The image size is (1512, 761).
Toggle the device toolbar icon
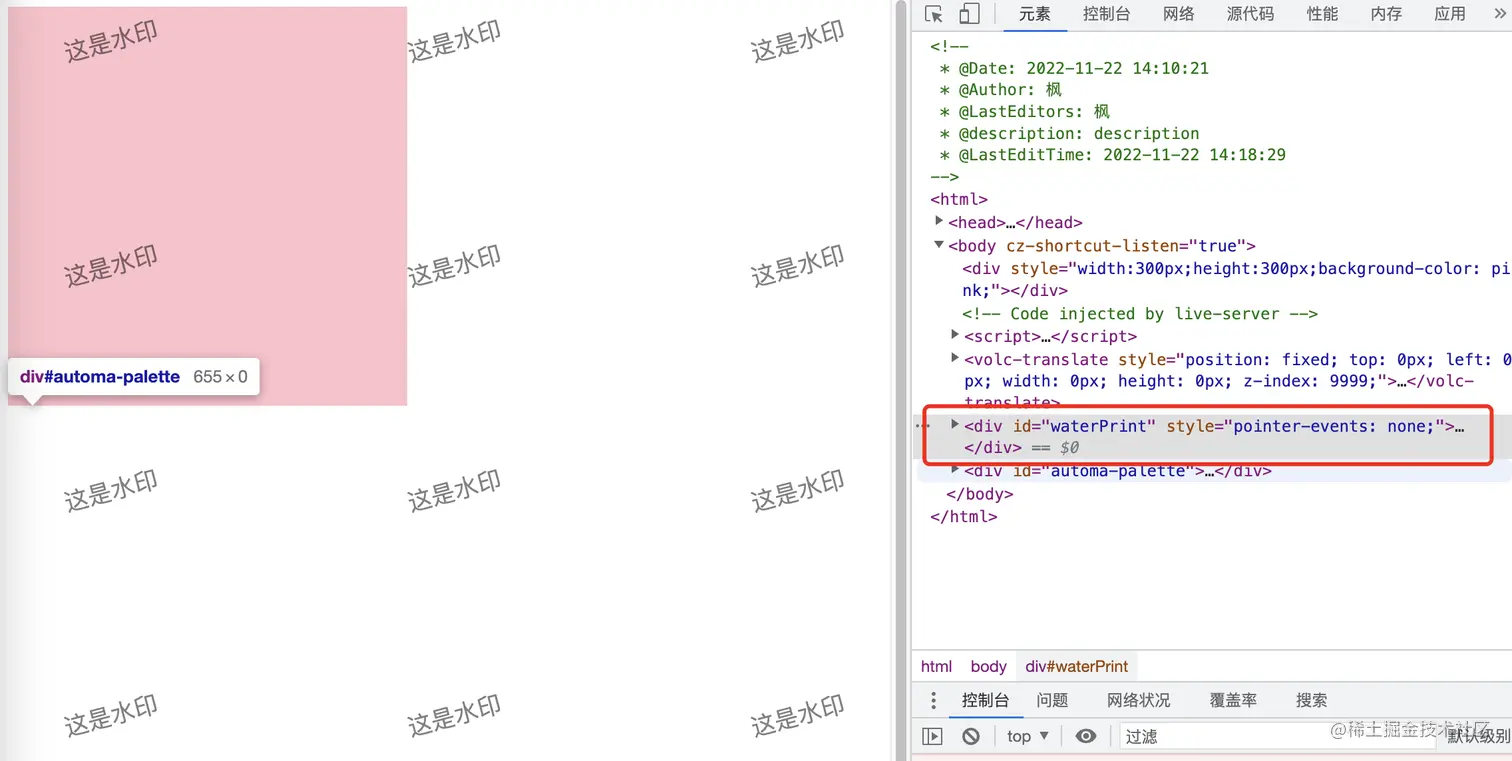[x=969, y=14]
